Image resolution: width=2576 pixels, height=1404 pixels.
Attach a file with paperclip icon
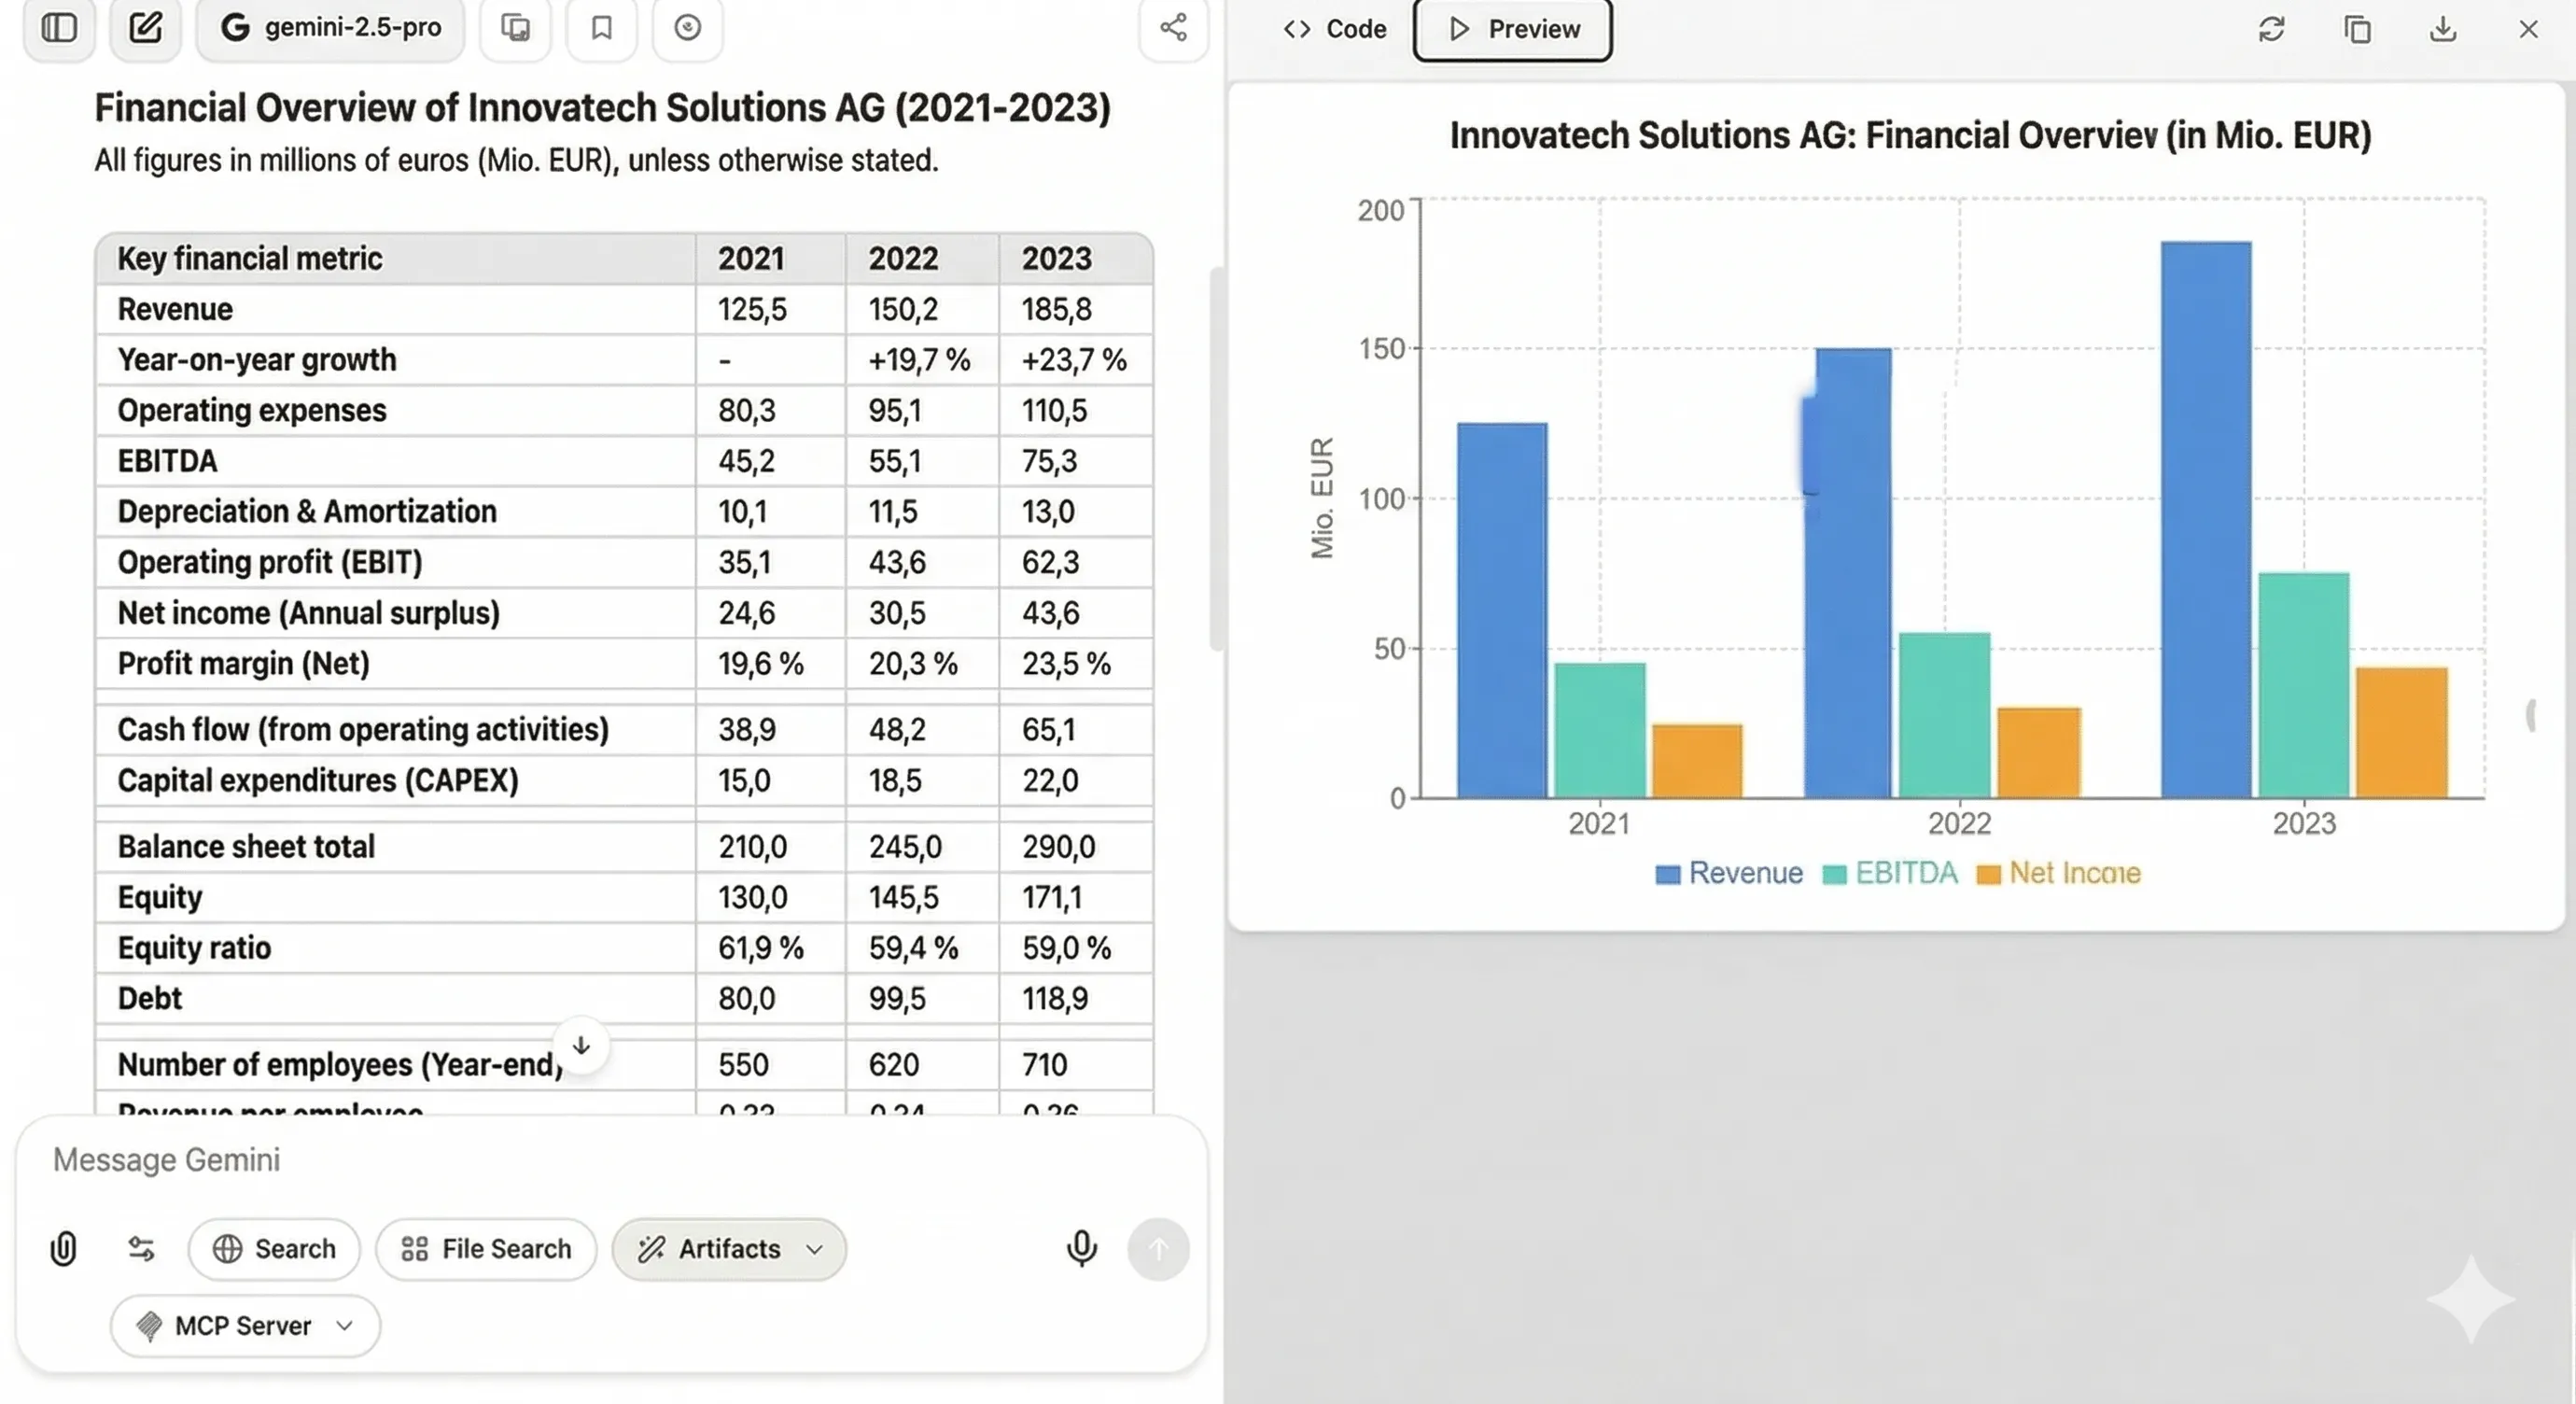[63, 1248]
